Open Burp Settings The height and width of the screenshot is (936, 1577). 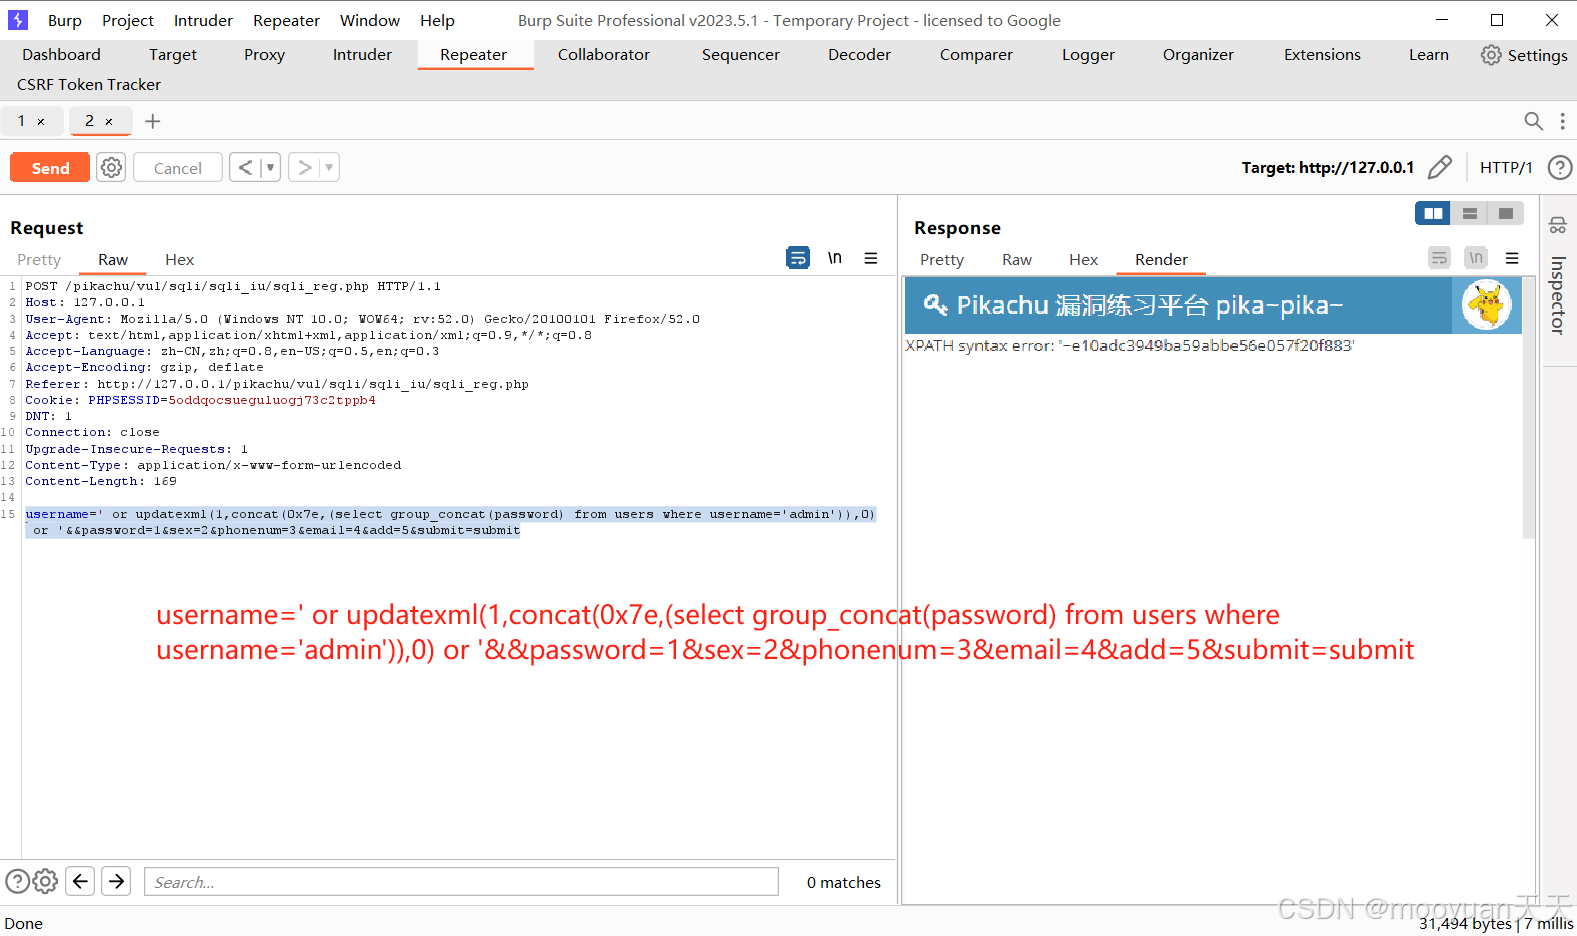(x=1524, y=55)
